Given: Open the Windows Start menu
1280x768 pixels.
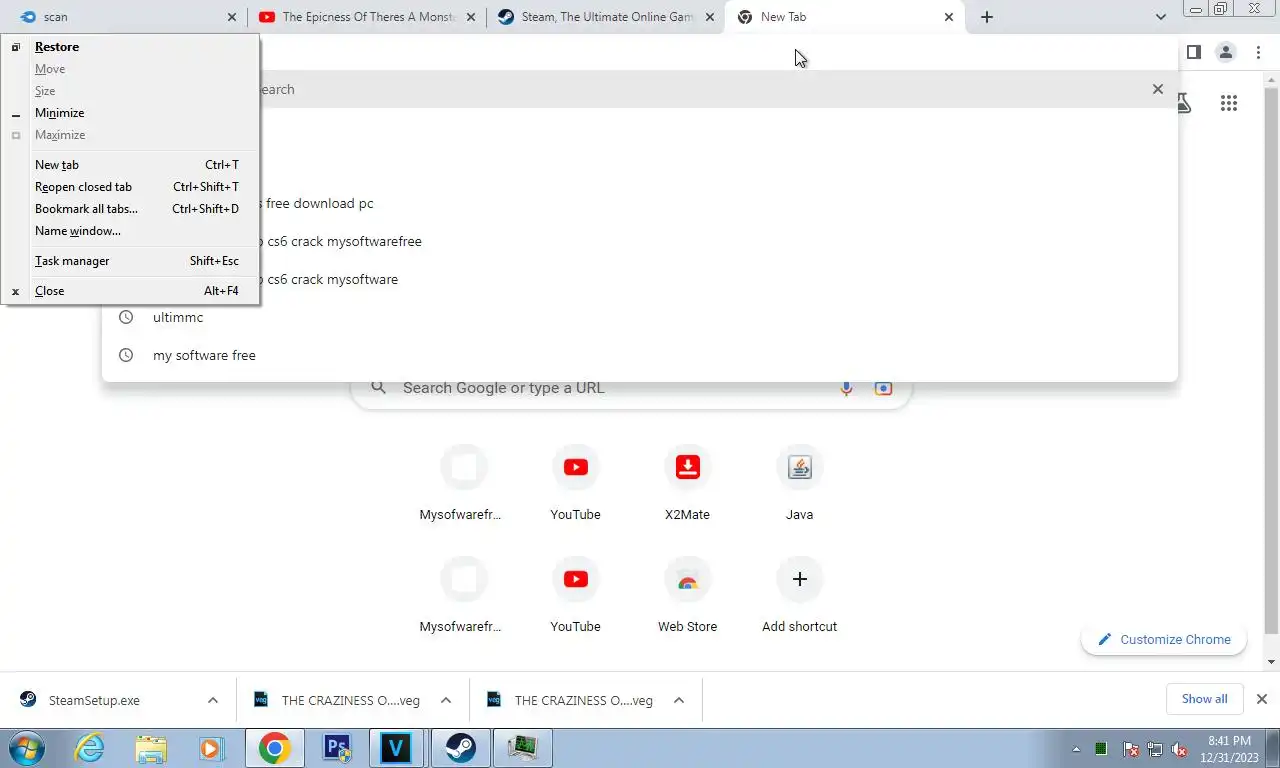Looking at the screenshot, I should 27,748.
